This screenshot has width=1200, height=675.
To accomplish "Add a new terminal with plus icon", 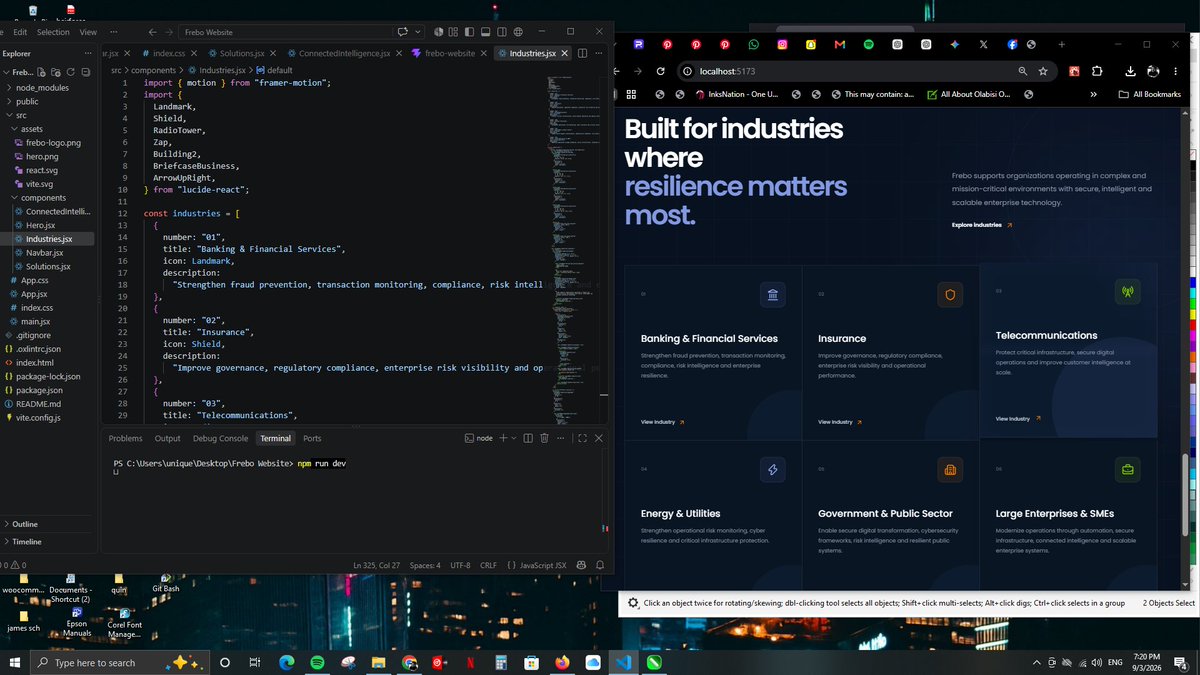I will point(503,438).
